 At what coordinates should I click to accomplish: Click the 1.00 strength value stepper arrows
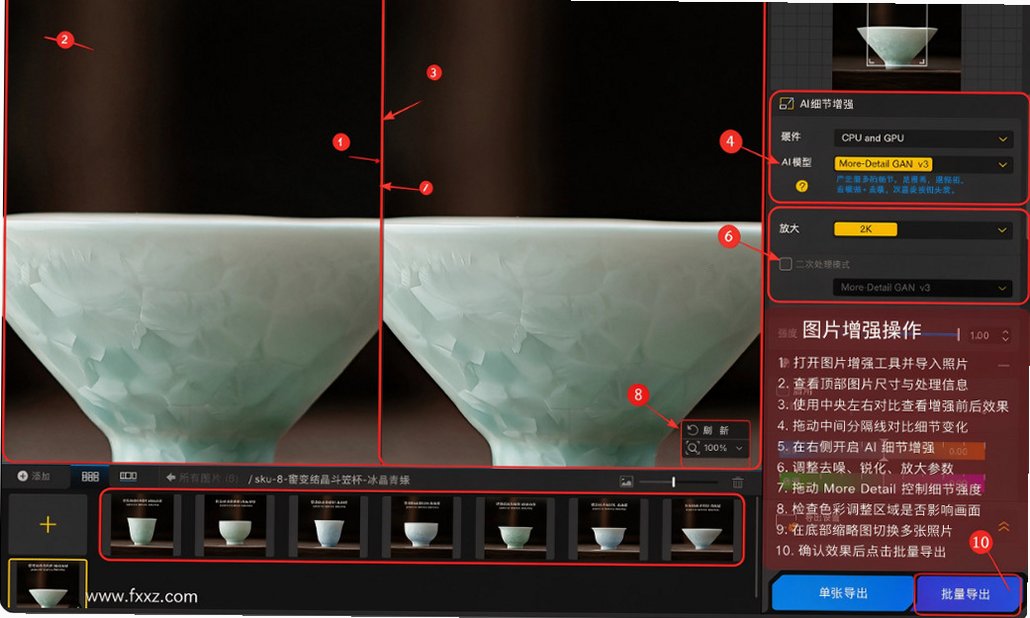click(1005, 335)
